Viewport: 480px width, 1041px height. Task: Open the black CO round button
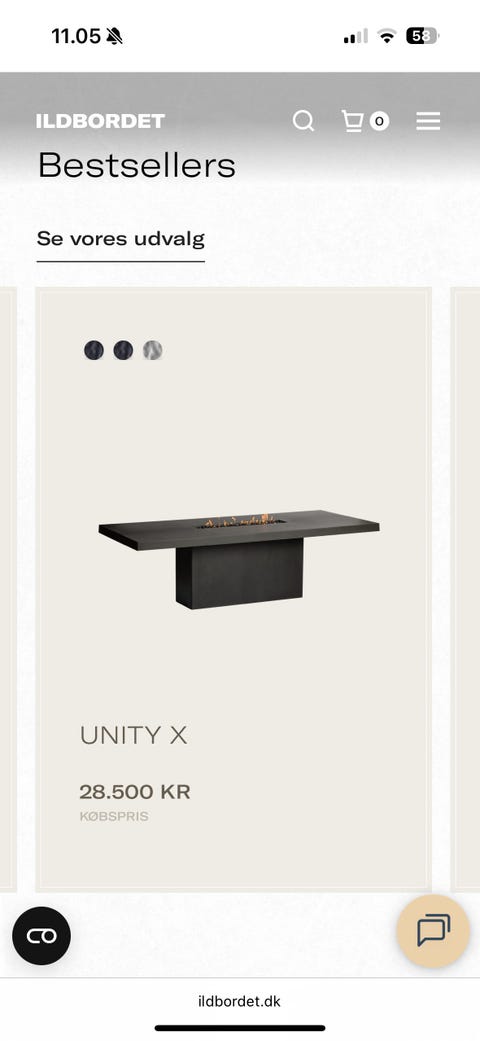pos(41,935)
